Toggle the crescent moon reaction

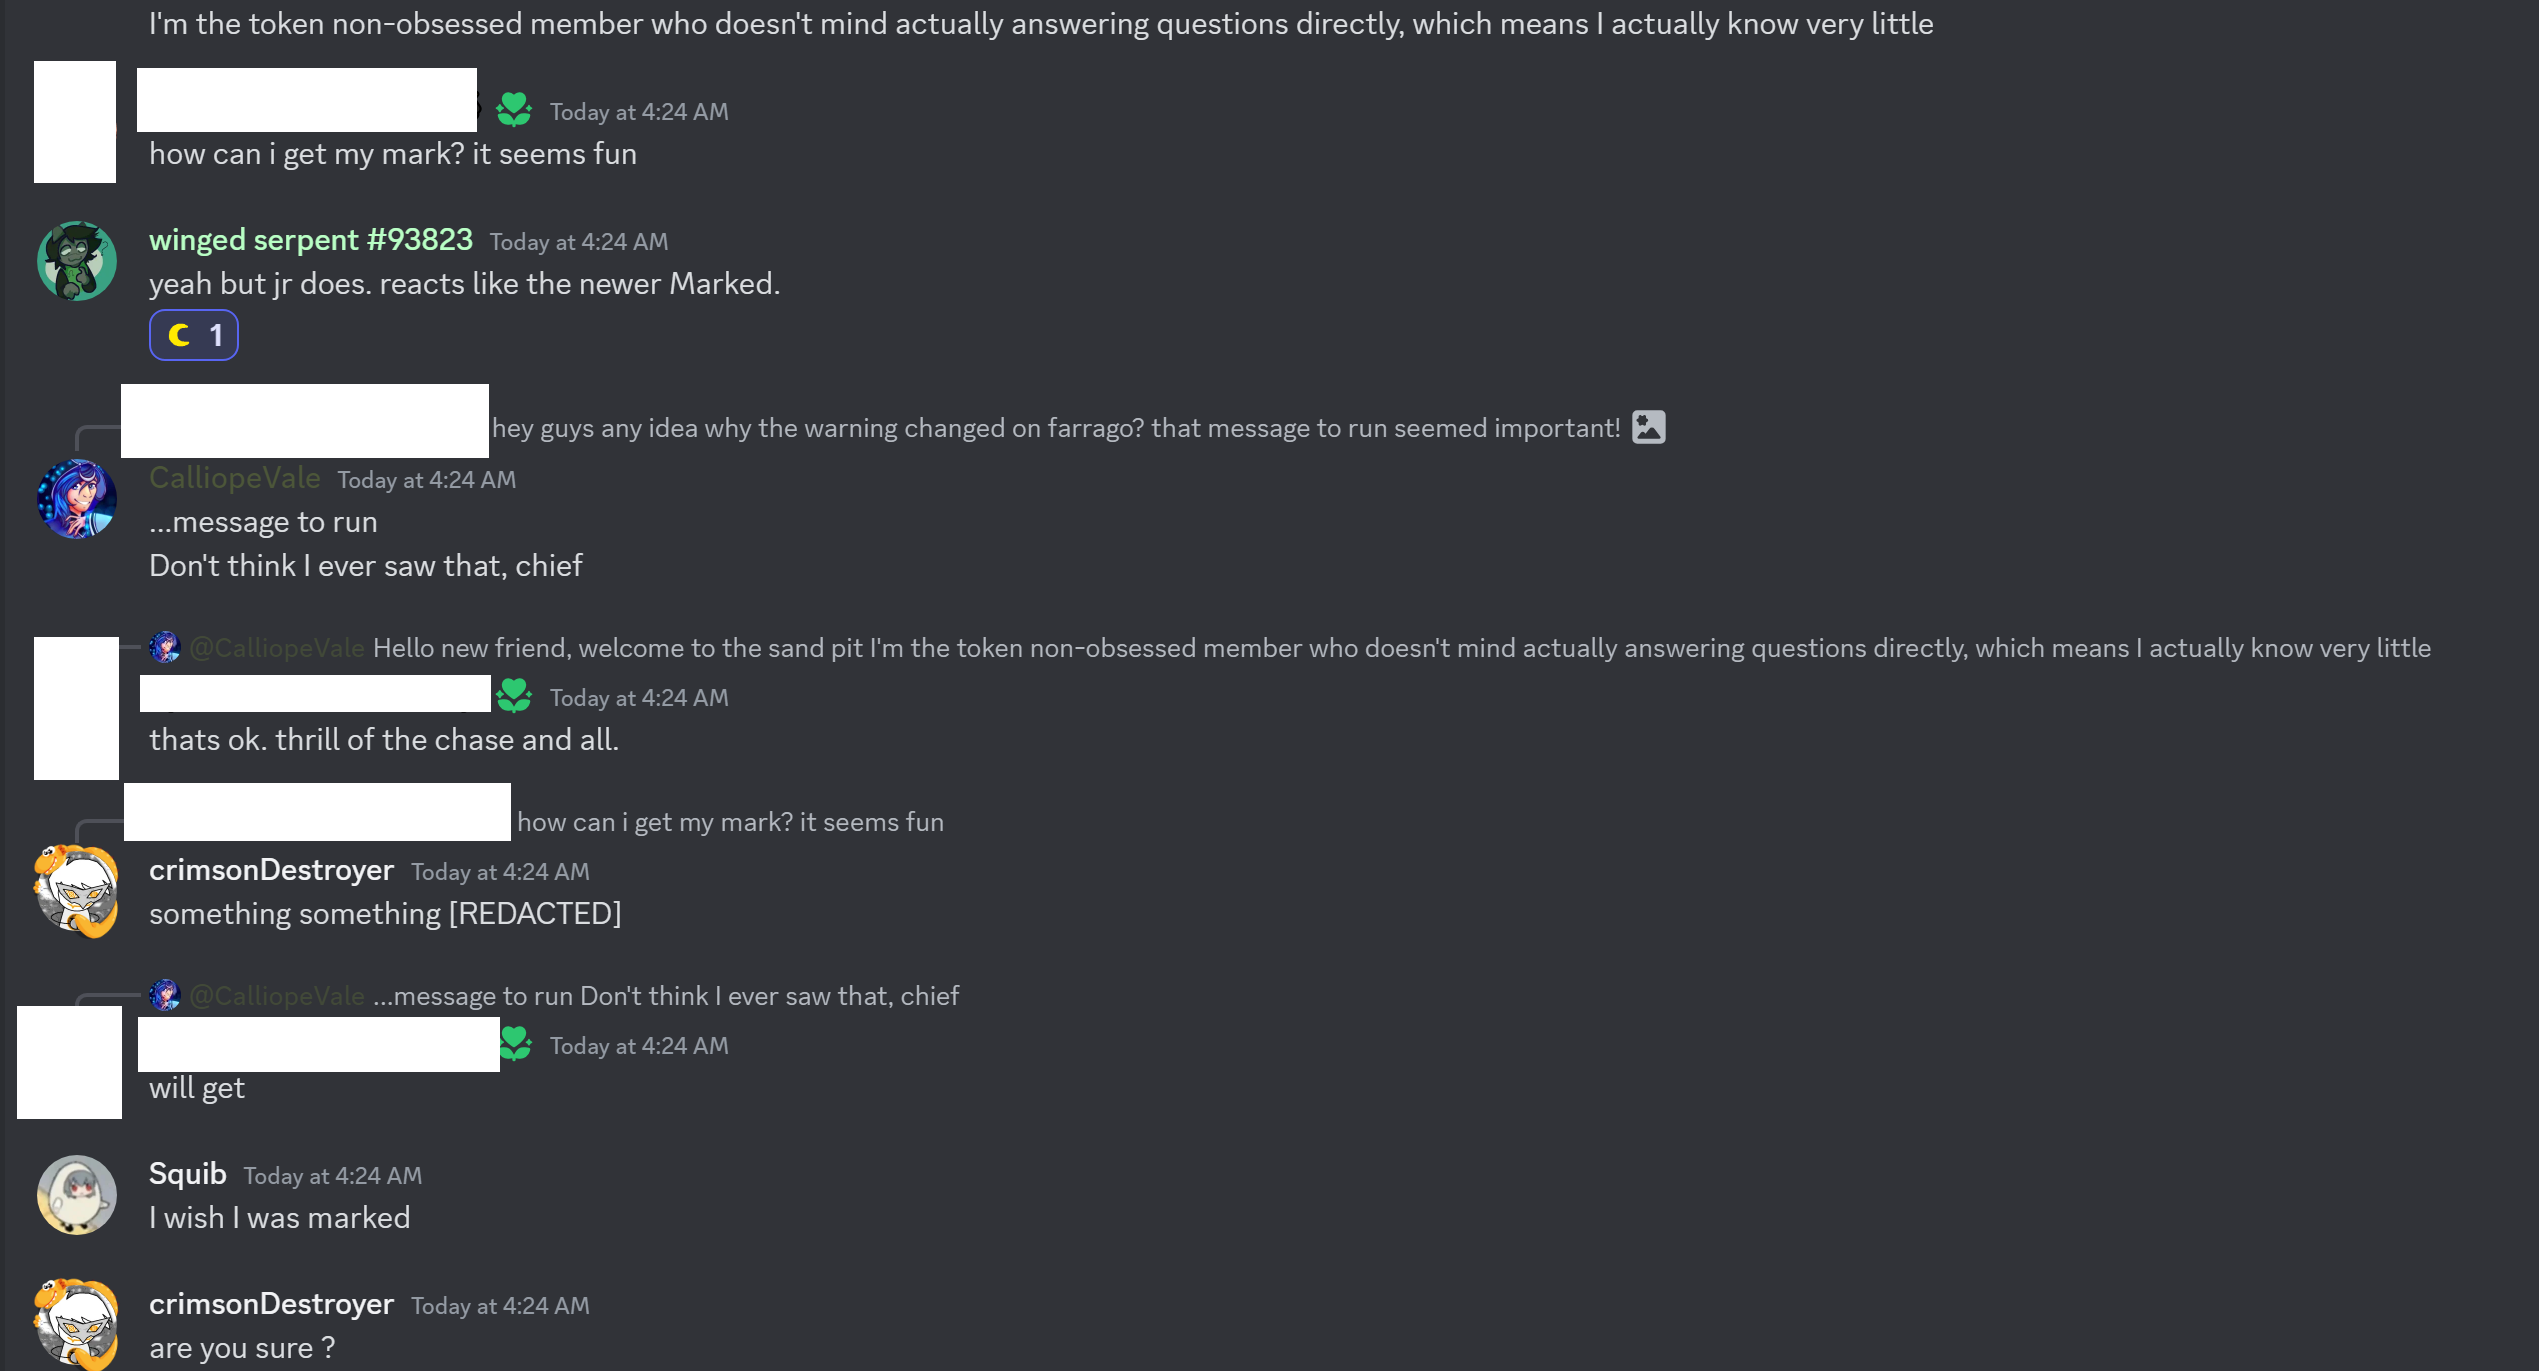point(193,335)
